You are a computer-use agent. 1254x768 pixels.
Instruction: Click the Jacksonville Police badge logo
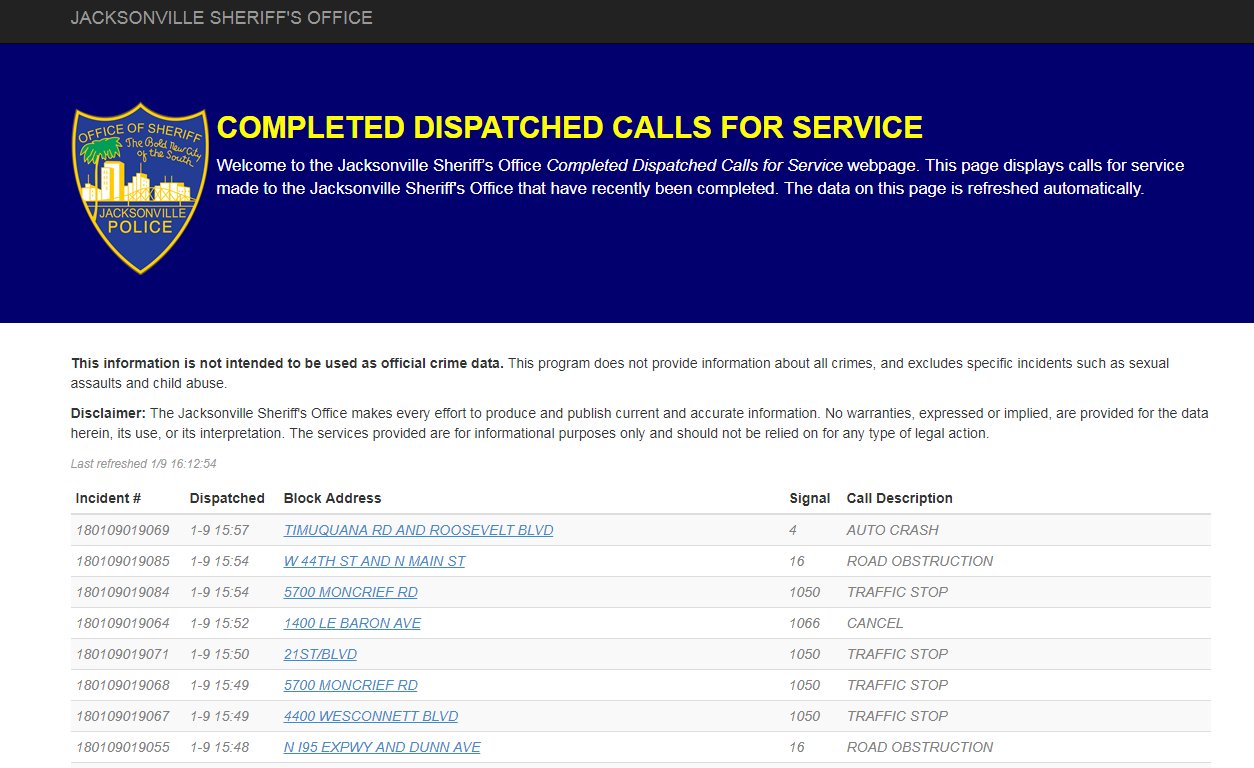coord(141,188)
